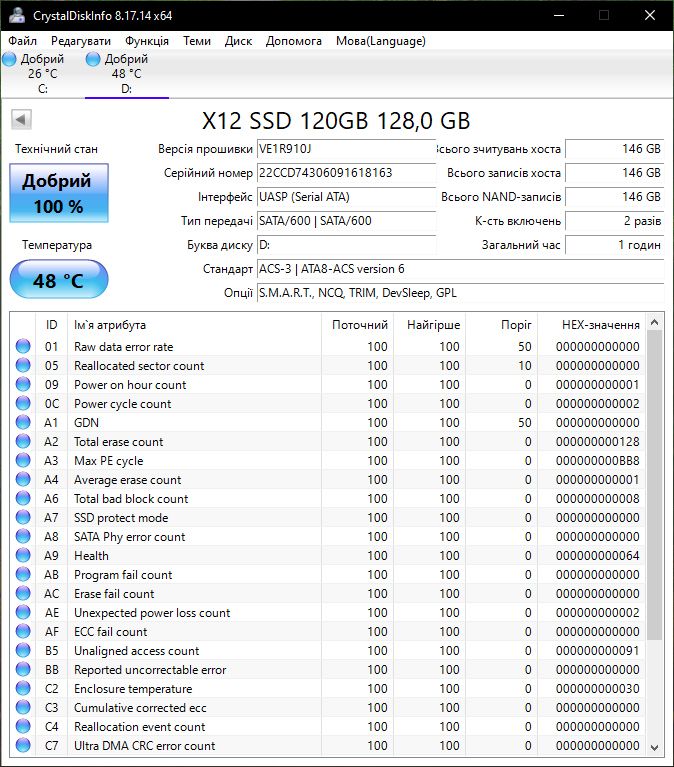Click the CrystalDiskInfo app icon in title bar

point(17,15)
